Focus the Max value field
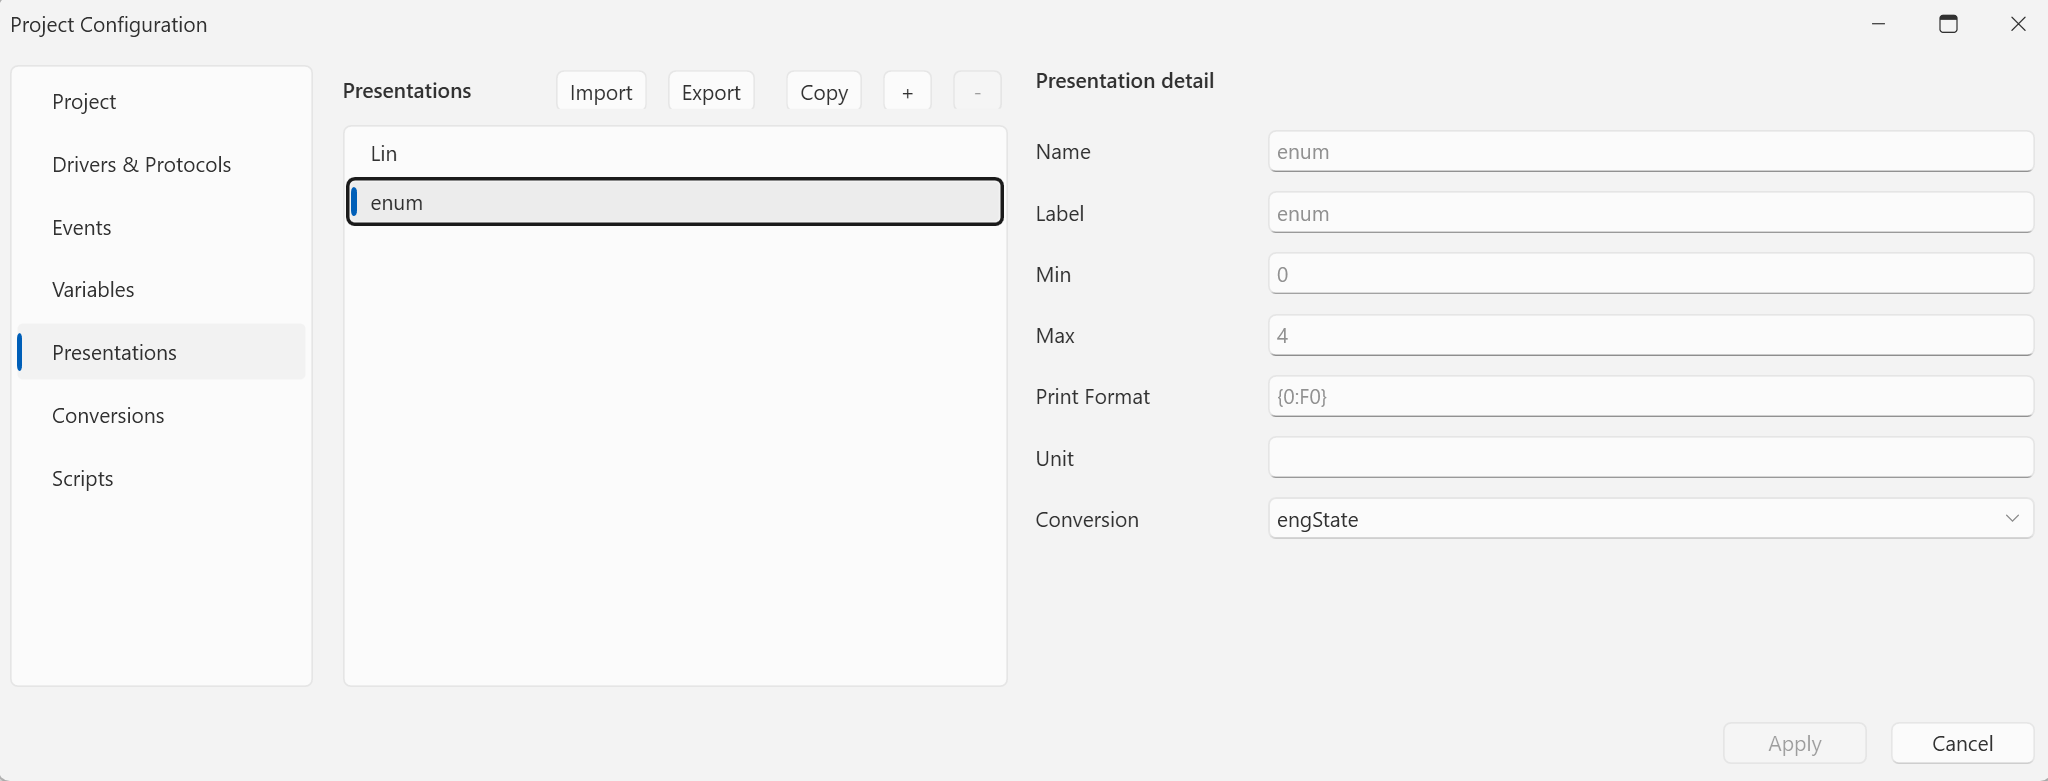 click(x=1651, y=335)
